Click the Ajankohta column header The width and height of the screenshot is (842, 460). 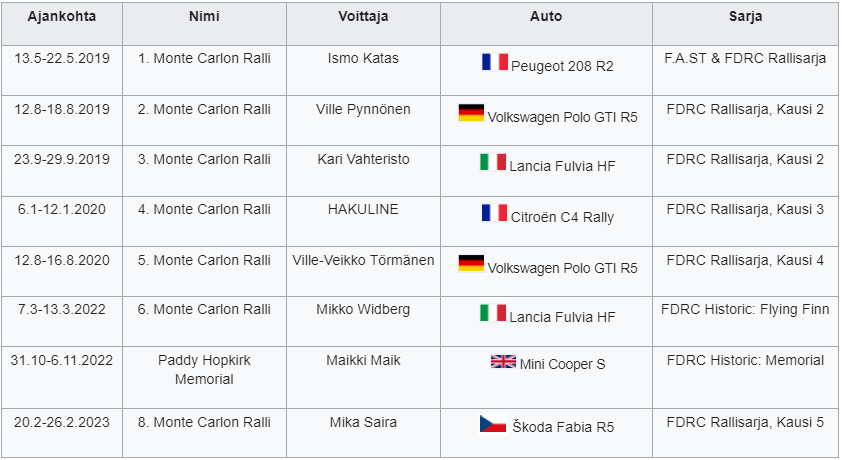point(62,18)
